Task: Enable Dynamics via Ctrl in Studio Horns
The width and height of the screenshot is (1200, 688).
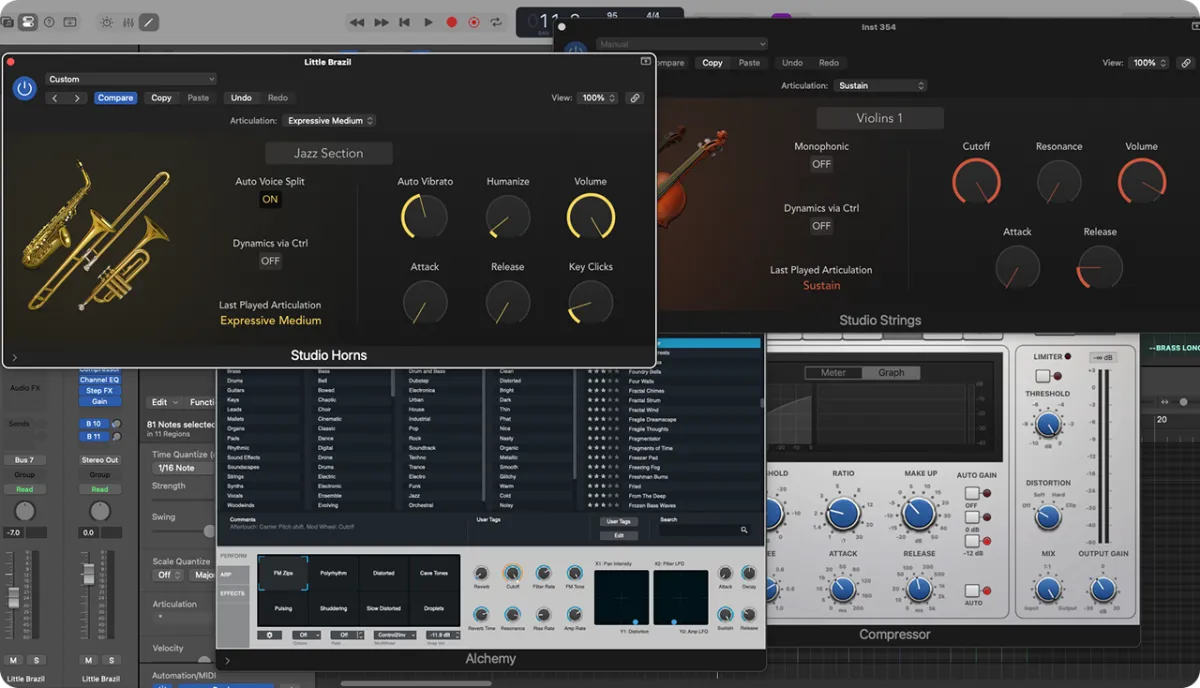Action: (x=270, y=261)
